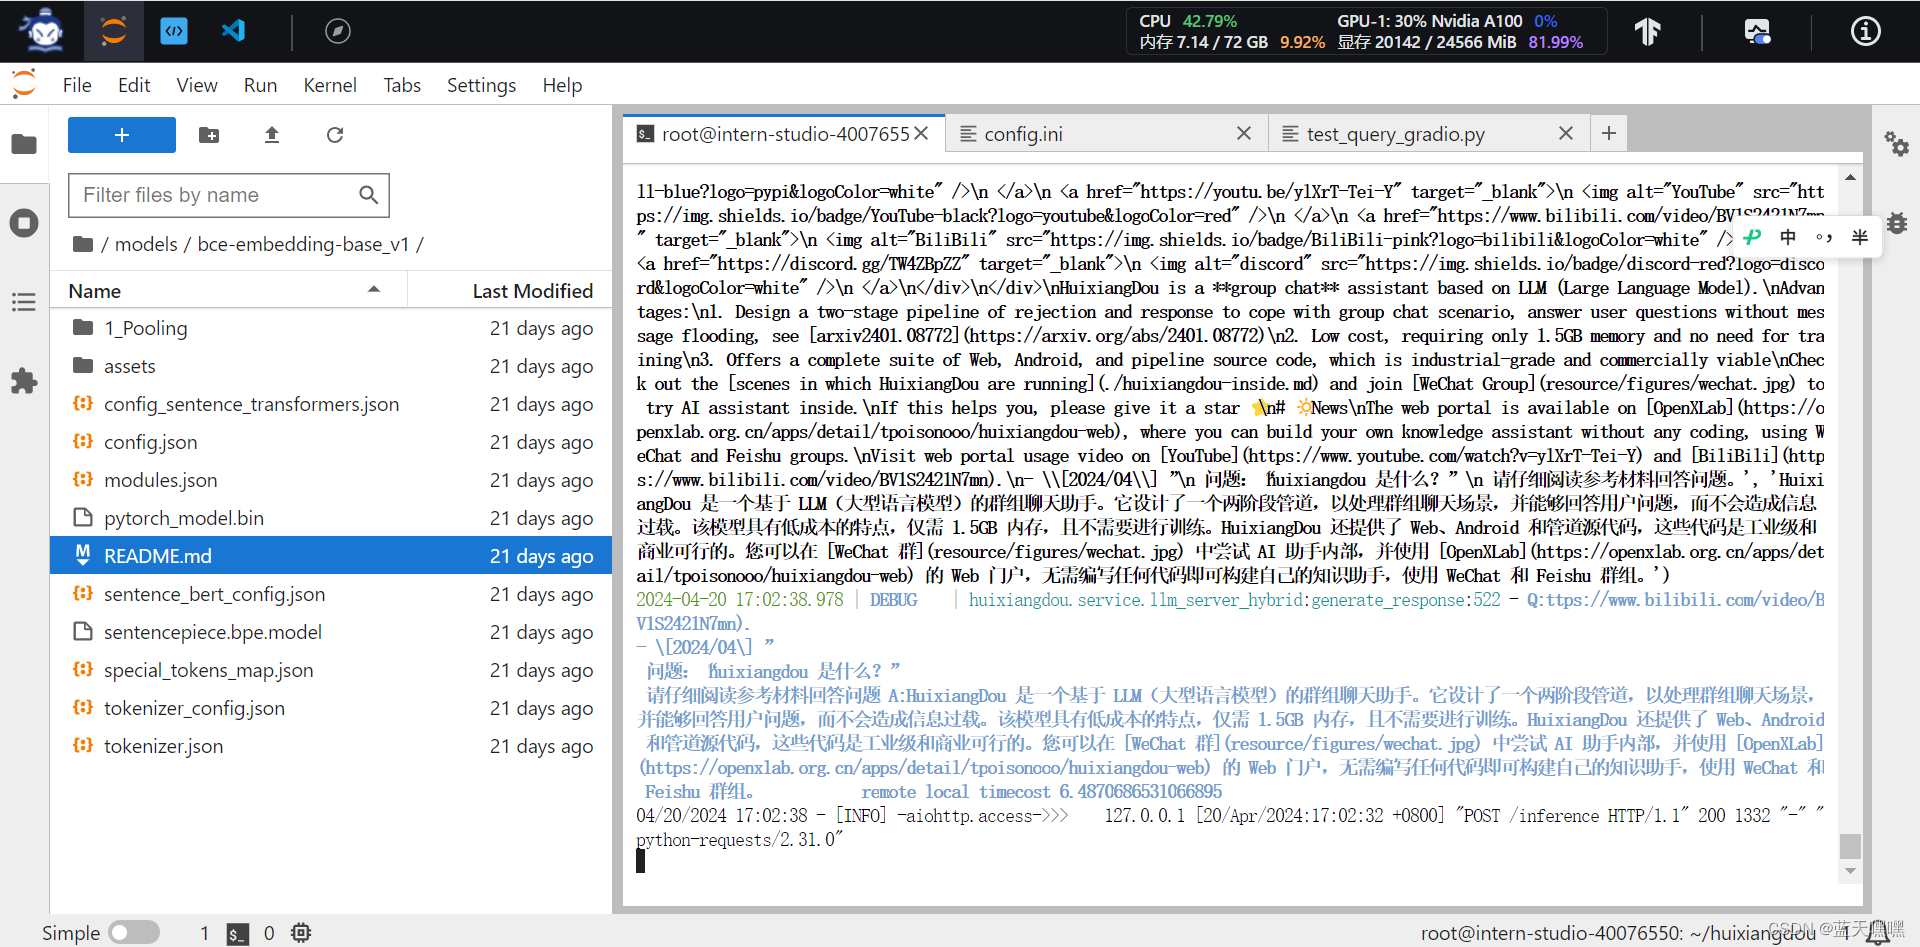Image resolution: width=1920 pixels, height=947 pixels.
Task: Open the assets folder
Action: [x=331, y=366]
